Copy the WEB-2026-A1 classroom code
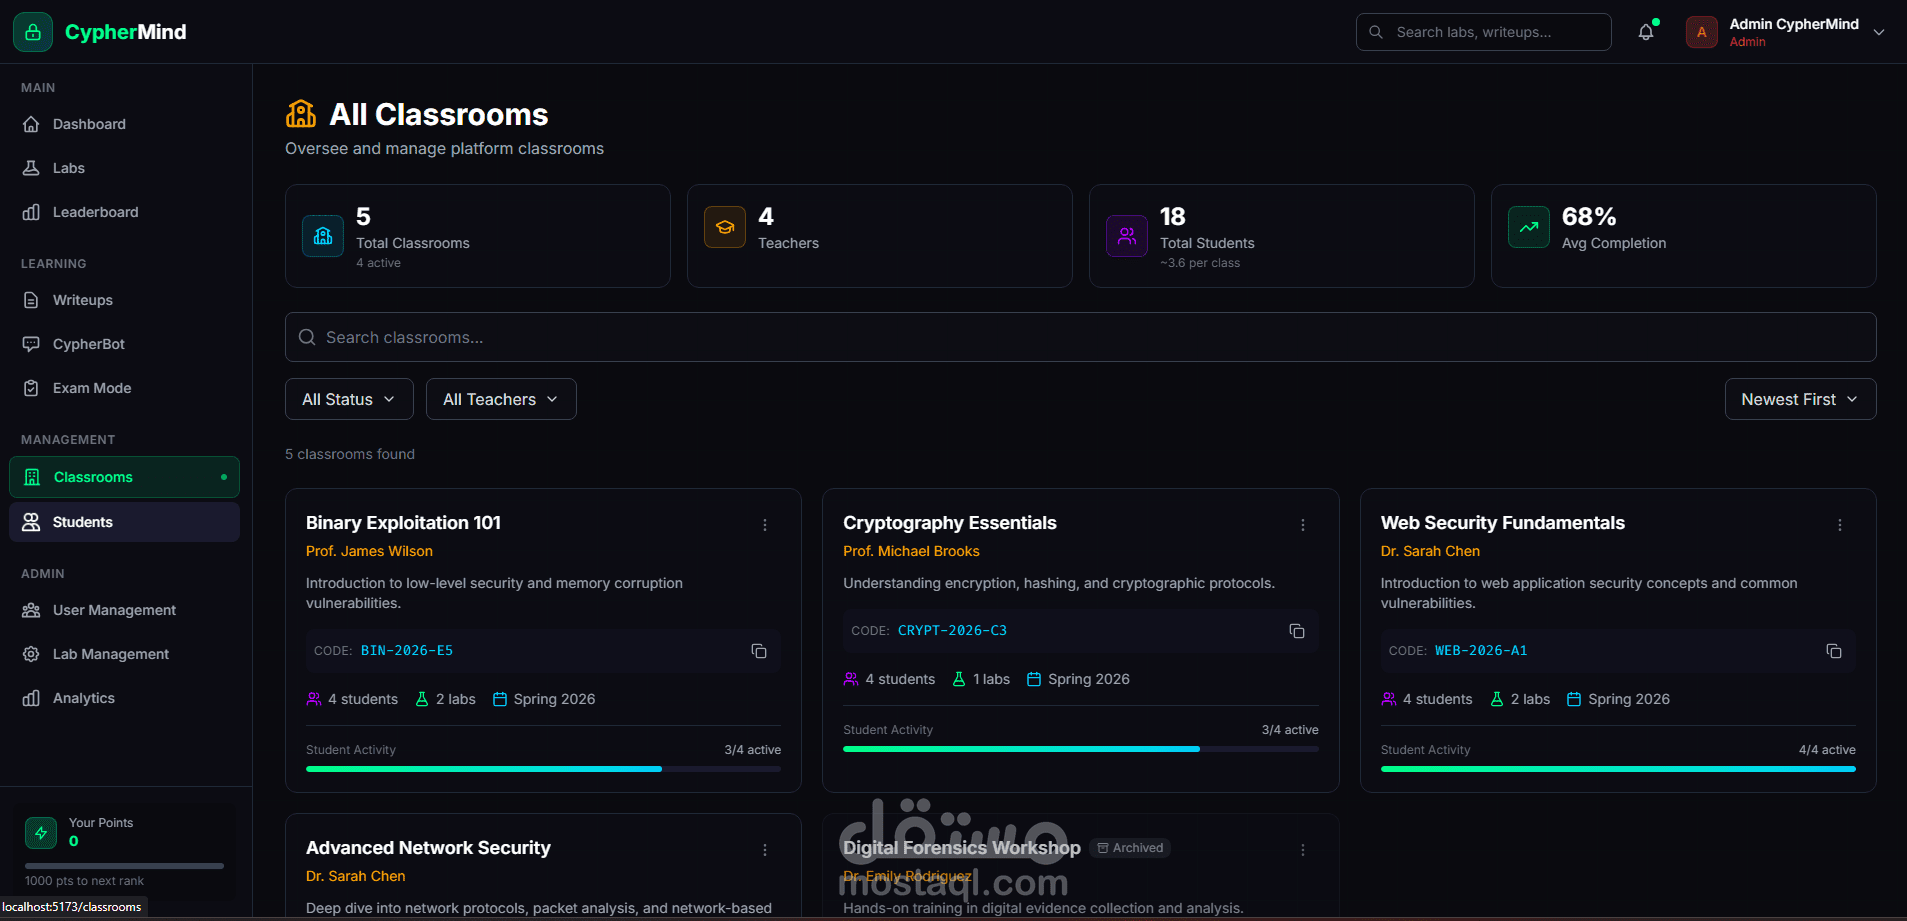 coord(1834,651)
